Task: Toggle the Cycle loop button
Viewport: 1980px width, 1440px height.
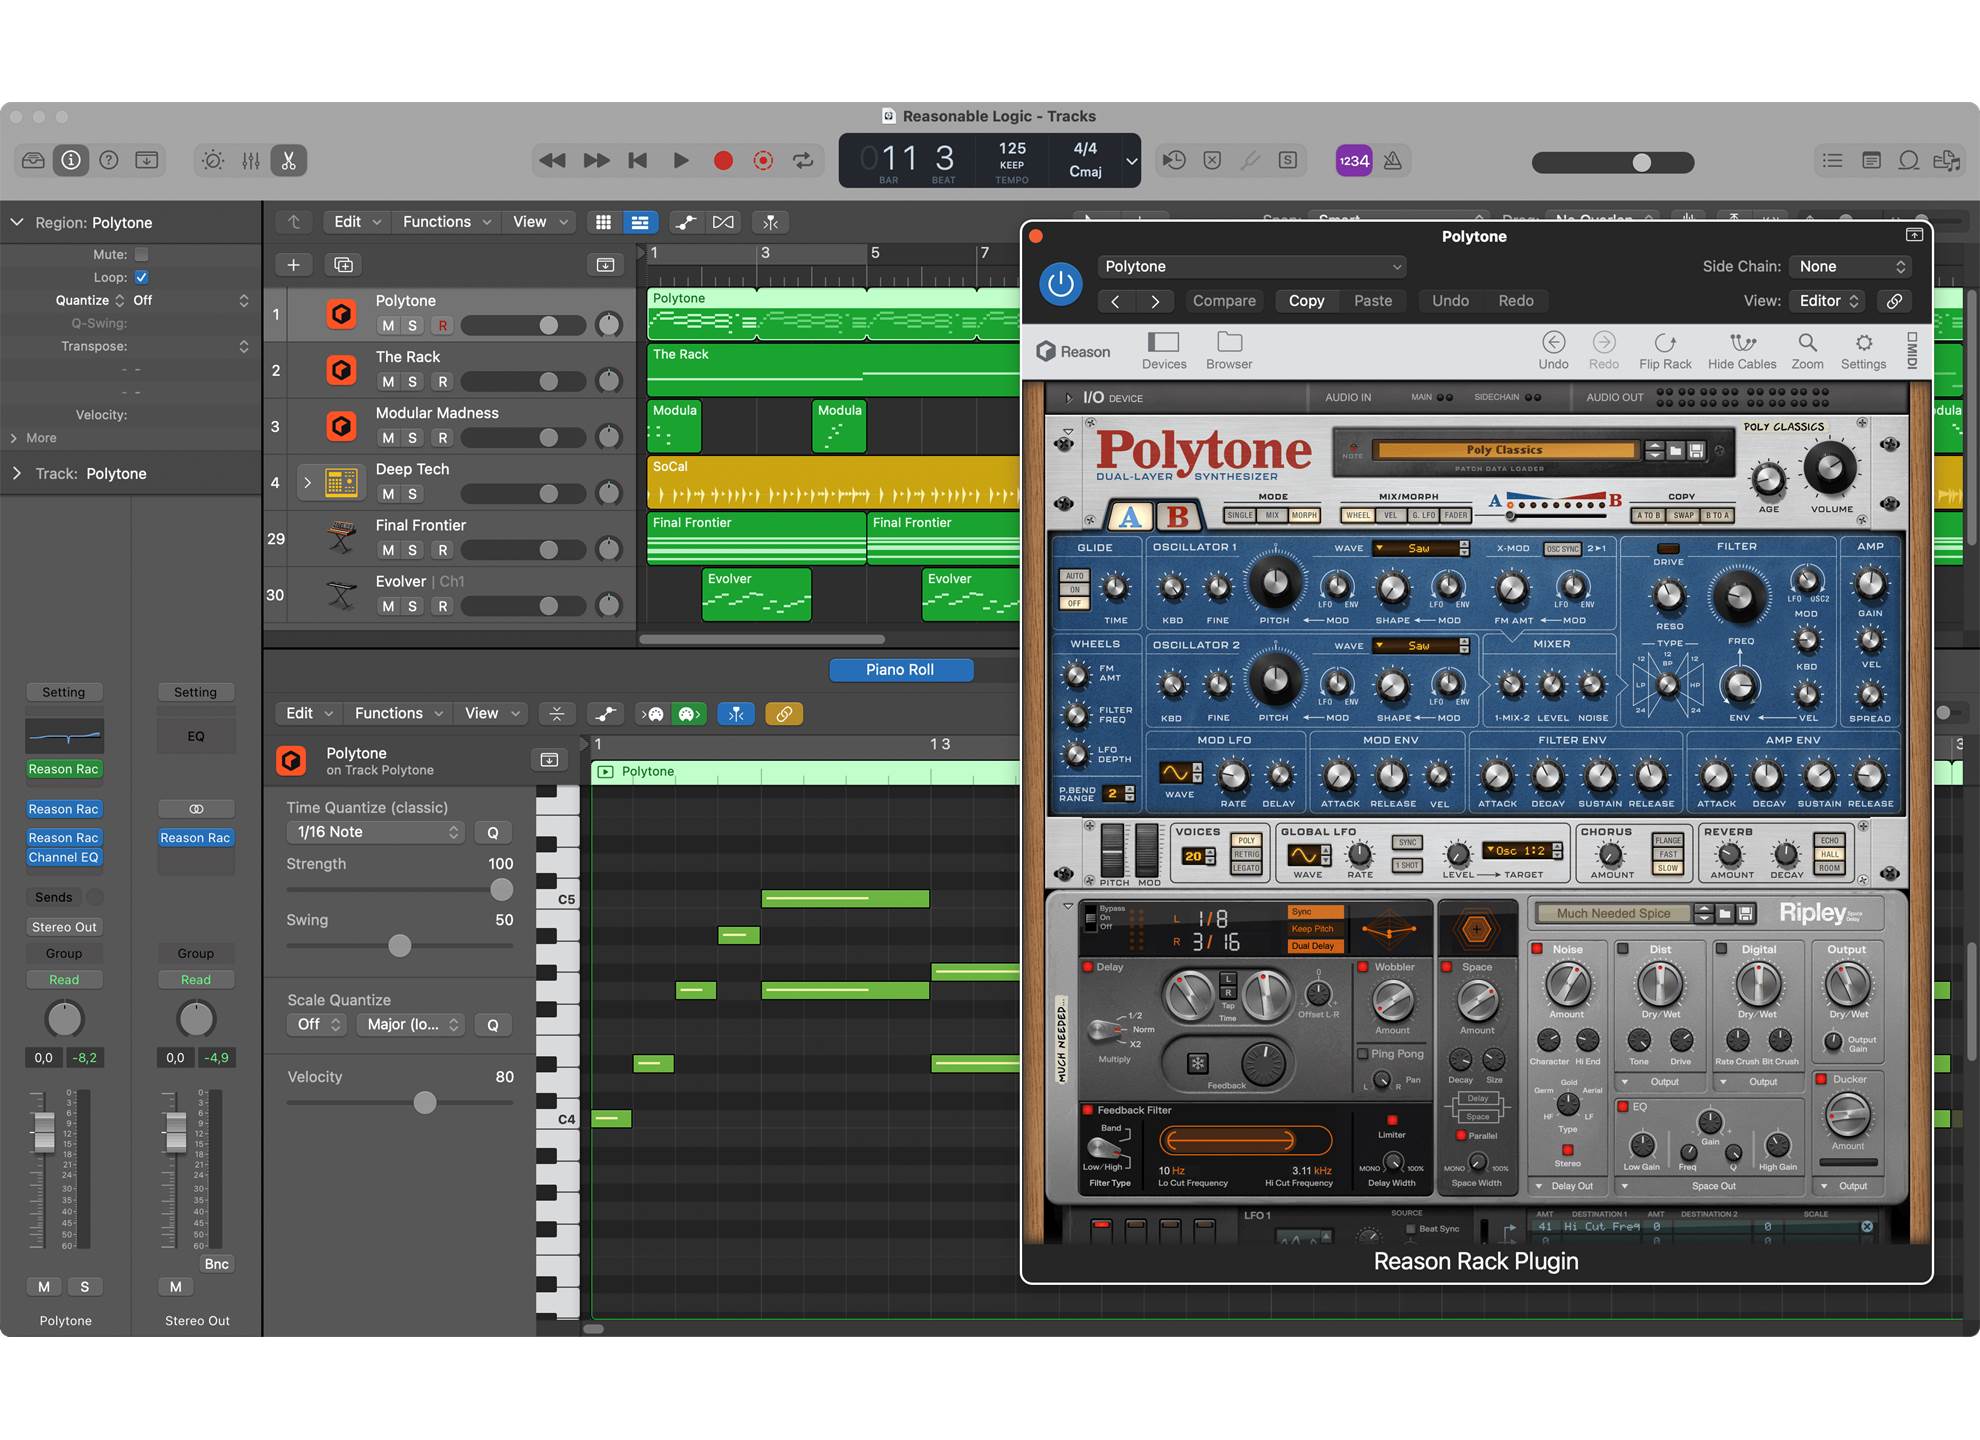Action: coord(803,160)
